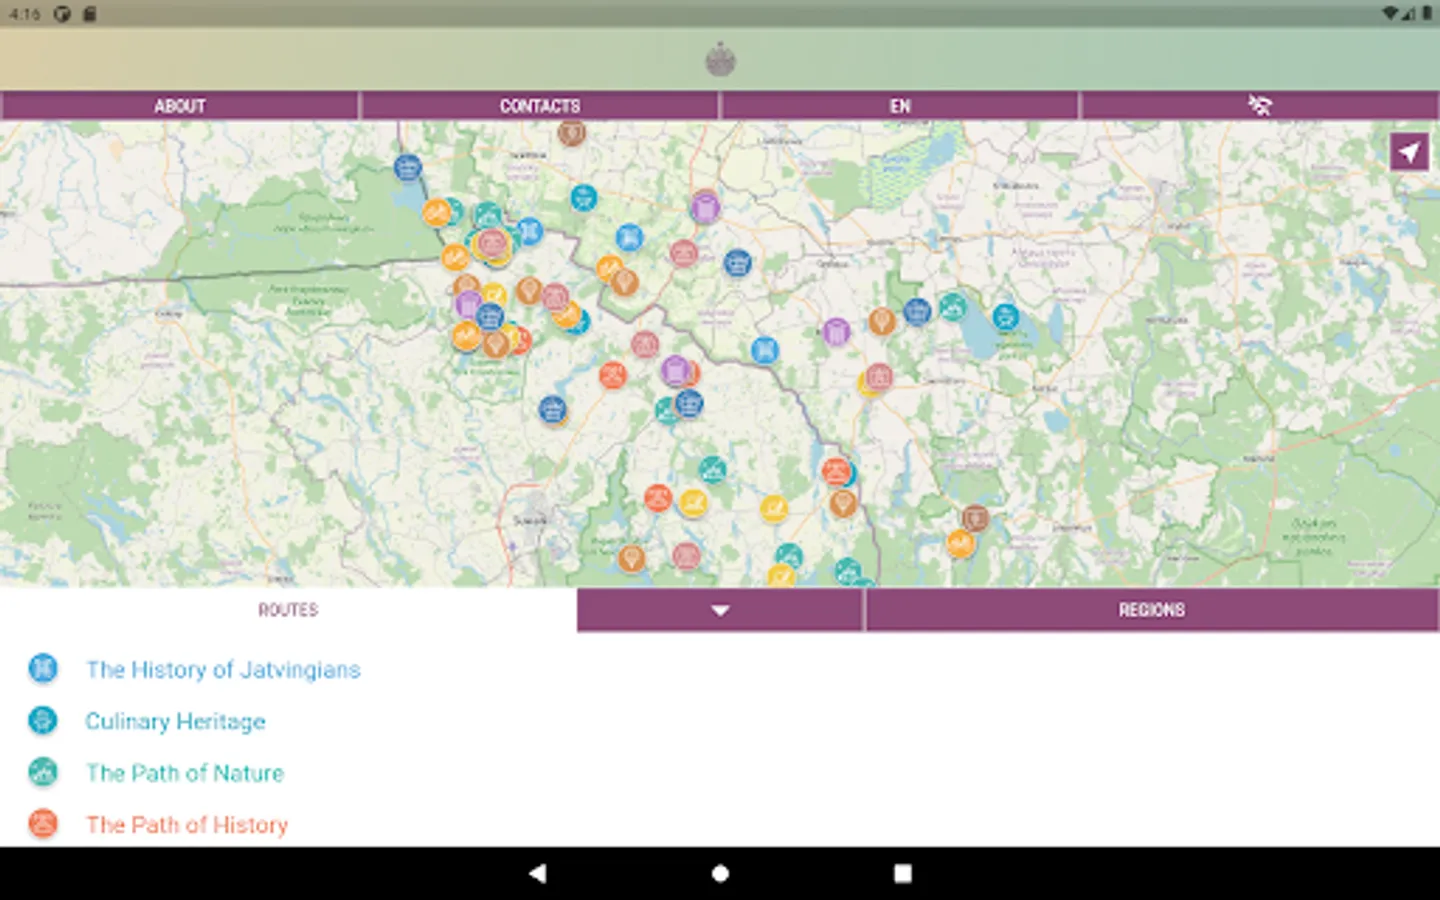1440x900 pixels.
Task: Tap the Android home button
Action: [720, 873]
